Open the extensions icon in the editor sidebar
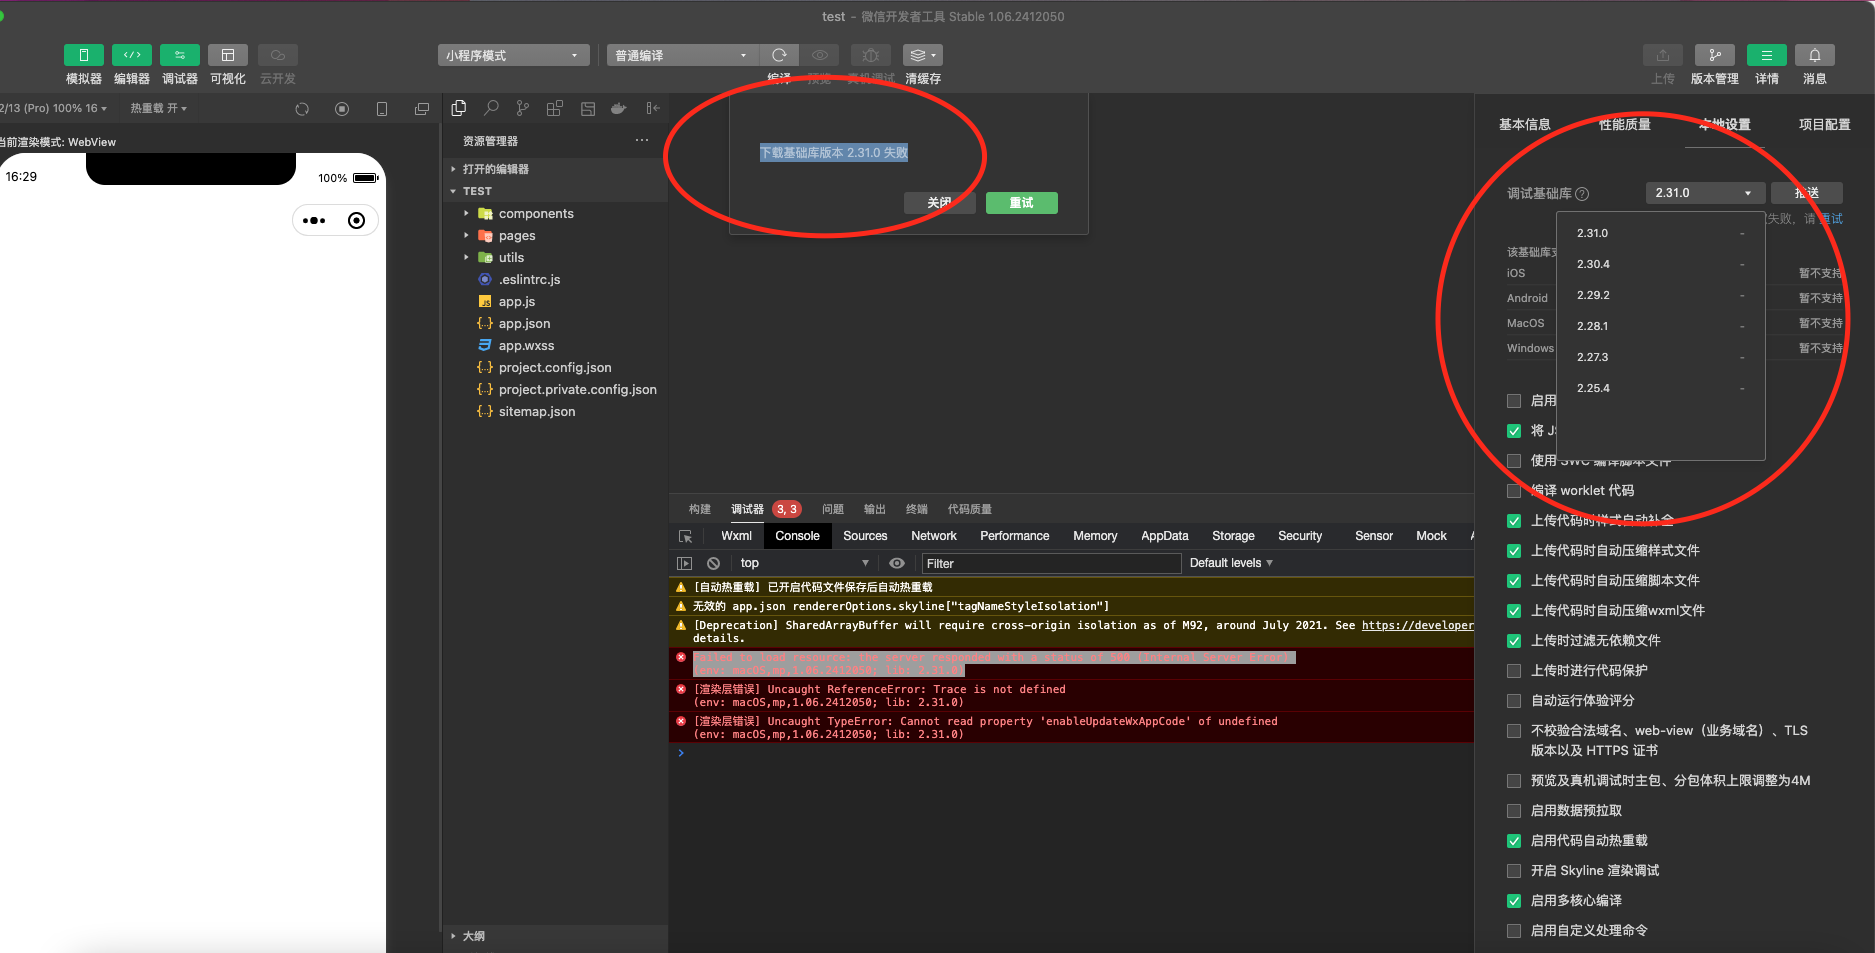Screen dimensions: 1875x953 [x=555, y=108]
